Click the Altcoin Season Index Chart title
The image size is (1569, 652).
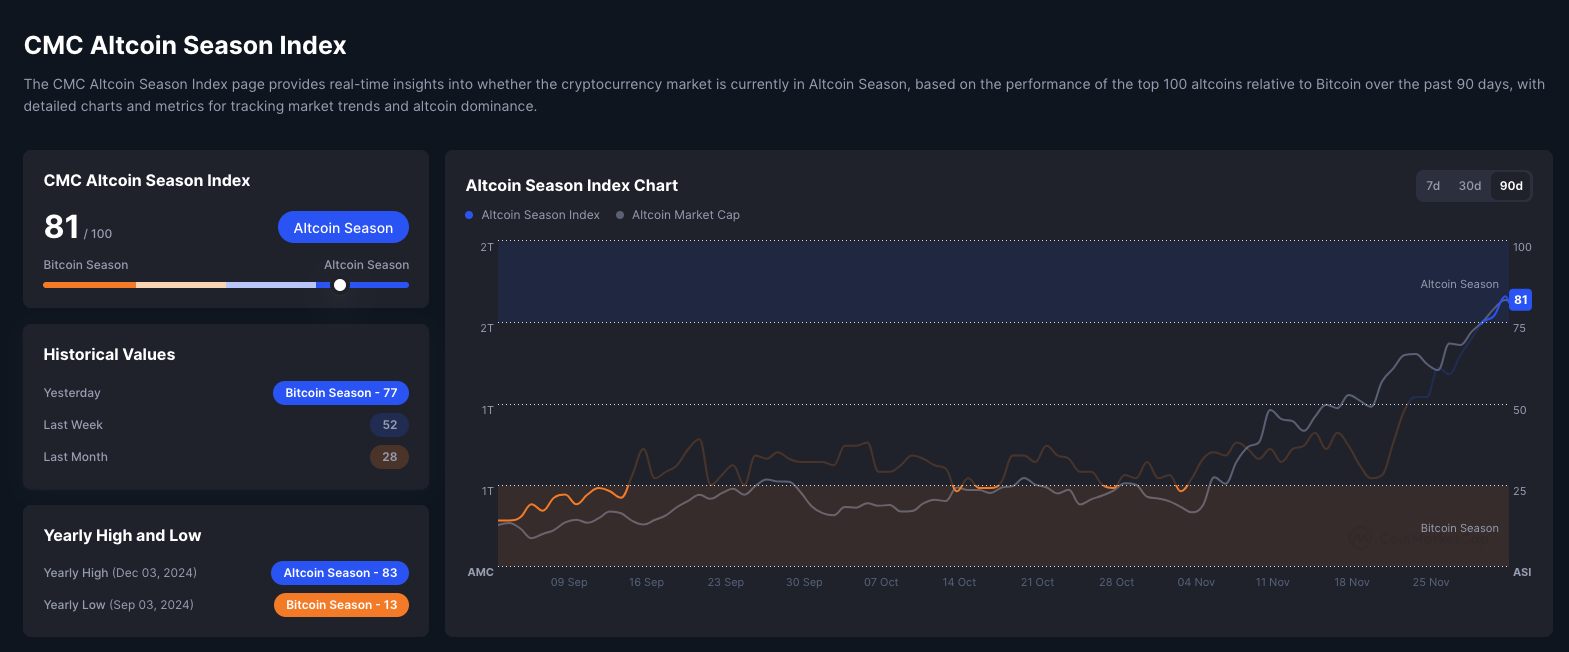571,186
